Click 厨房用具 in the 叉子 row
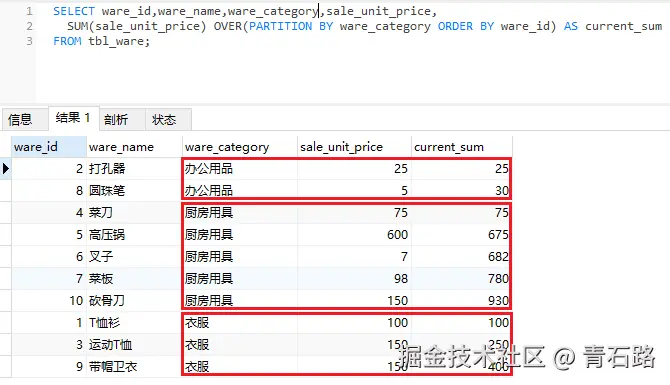The height and width of the screenshot is (385, 670). pos(209,256)
